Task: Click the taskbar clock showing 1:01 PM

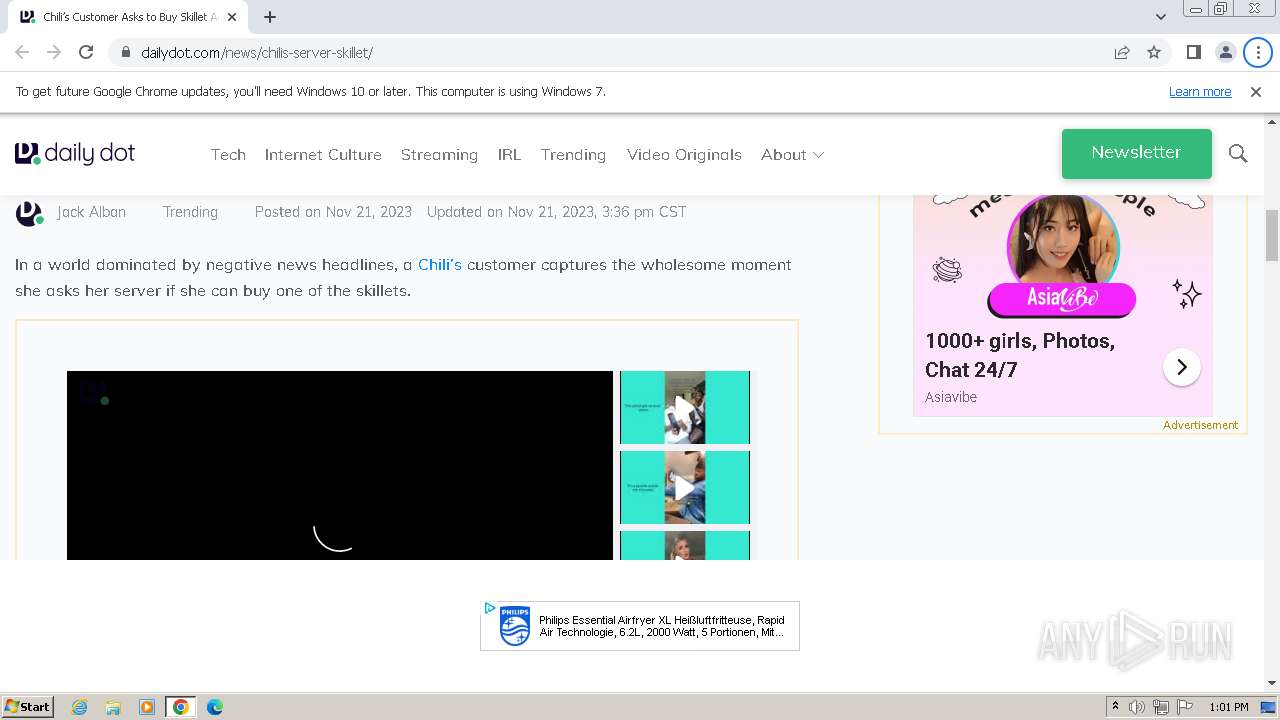Action: 1229,707
